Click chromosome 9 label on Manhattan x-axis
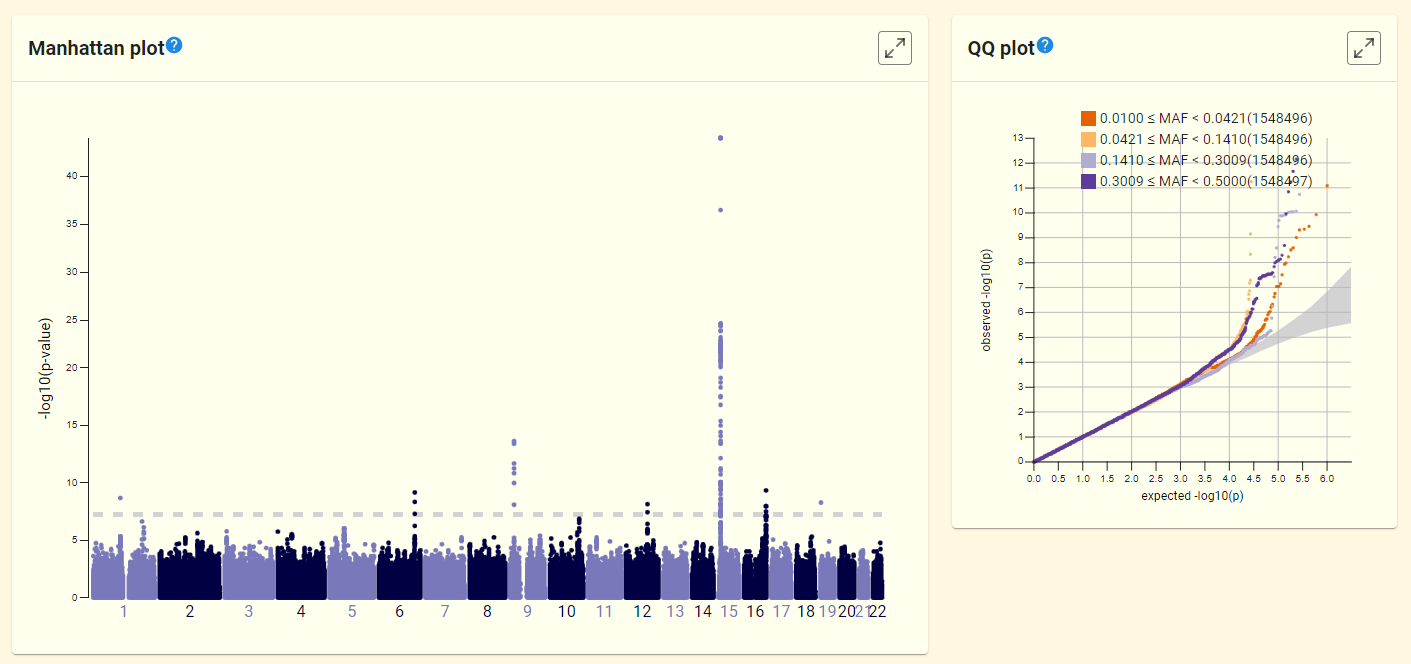This screenshot has height=664, width=1411. [527, 611]
